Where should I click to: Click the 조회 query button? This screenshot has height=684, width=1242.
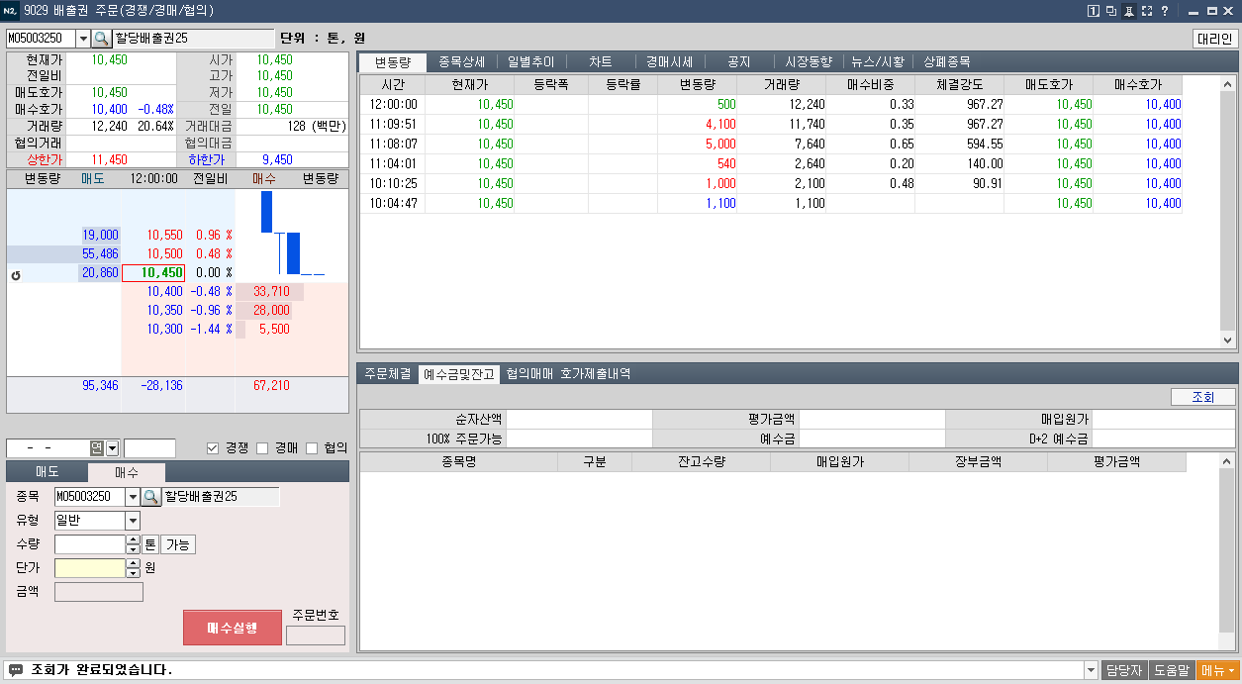(x=1202, y=397)
